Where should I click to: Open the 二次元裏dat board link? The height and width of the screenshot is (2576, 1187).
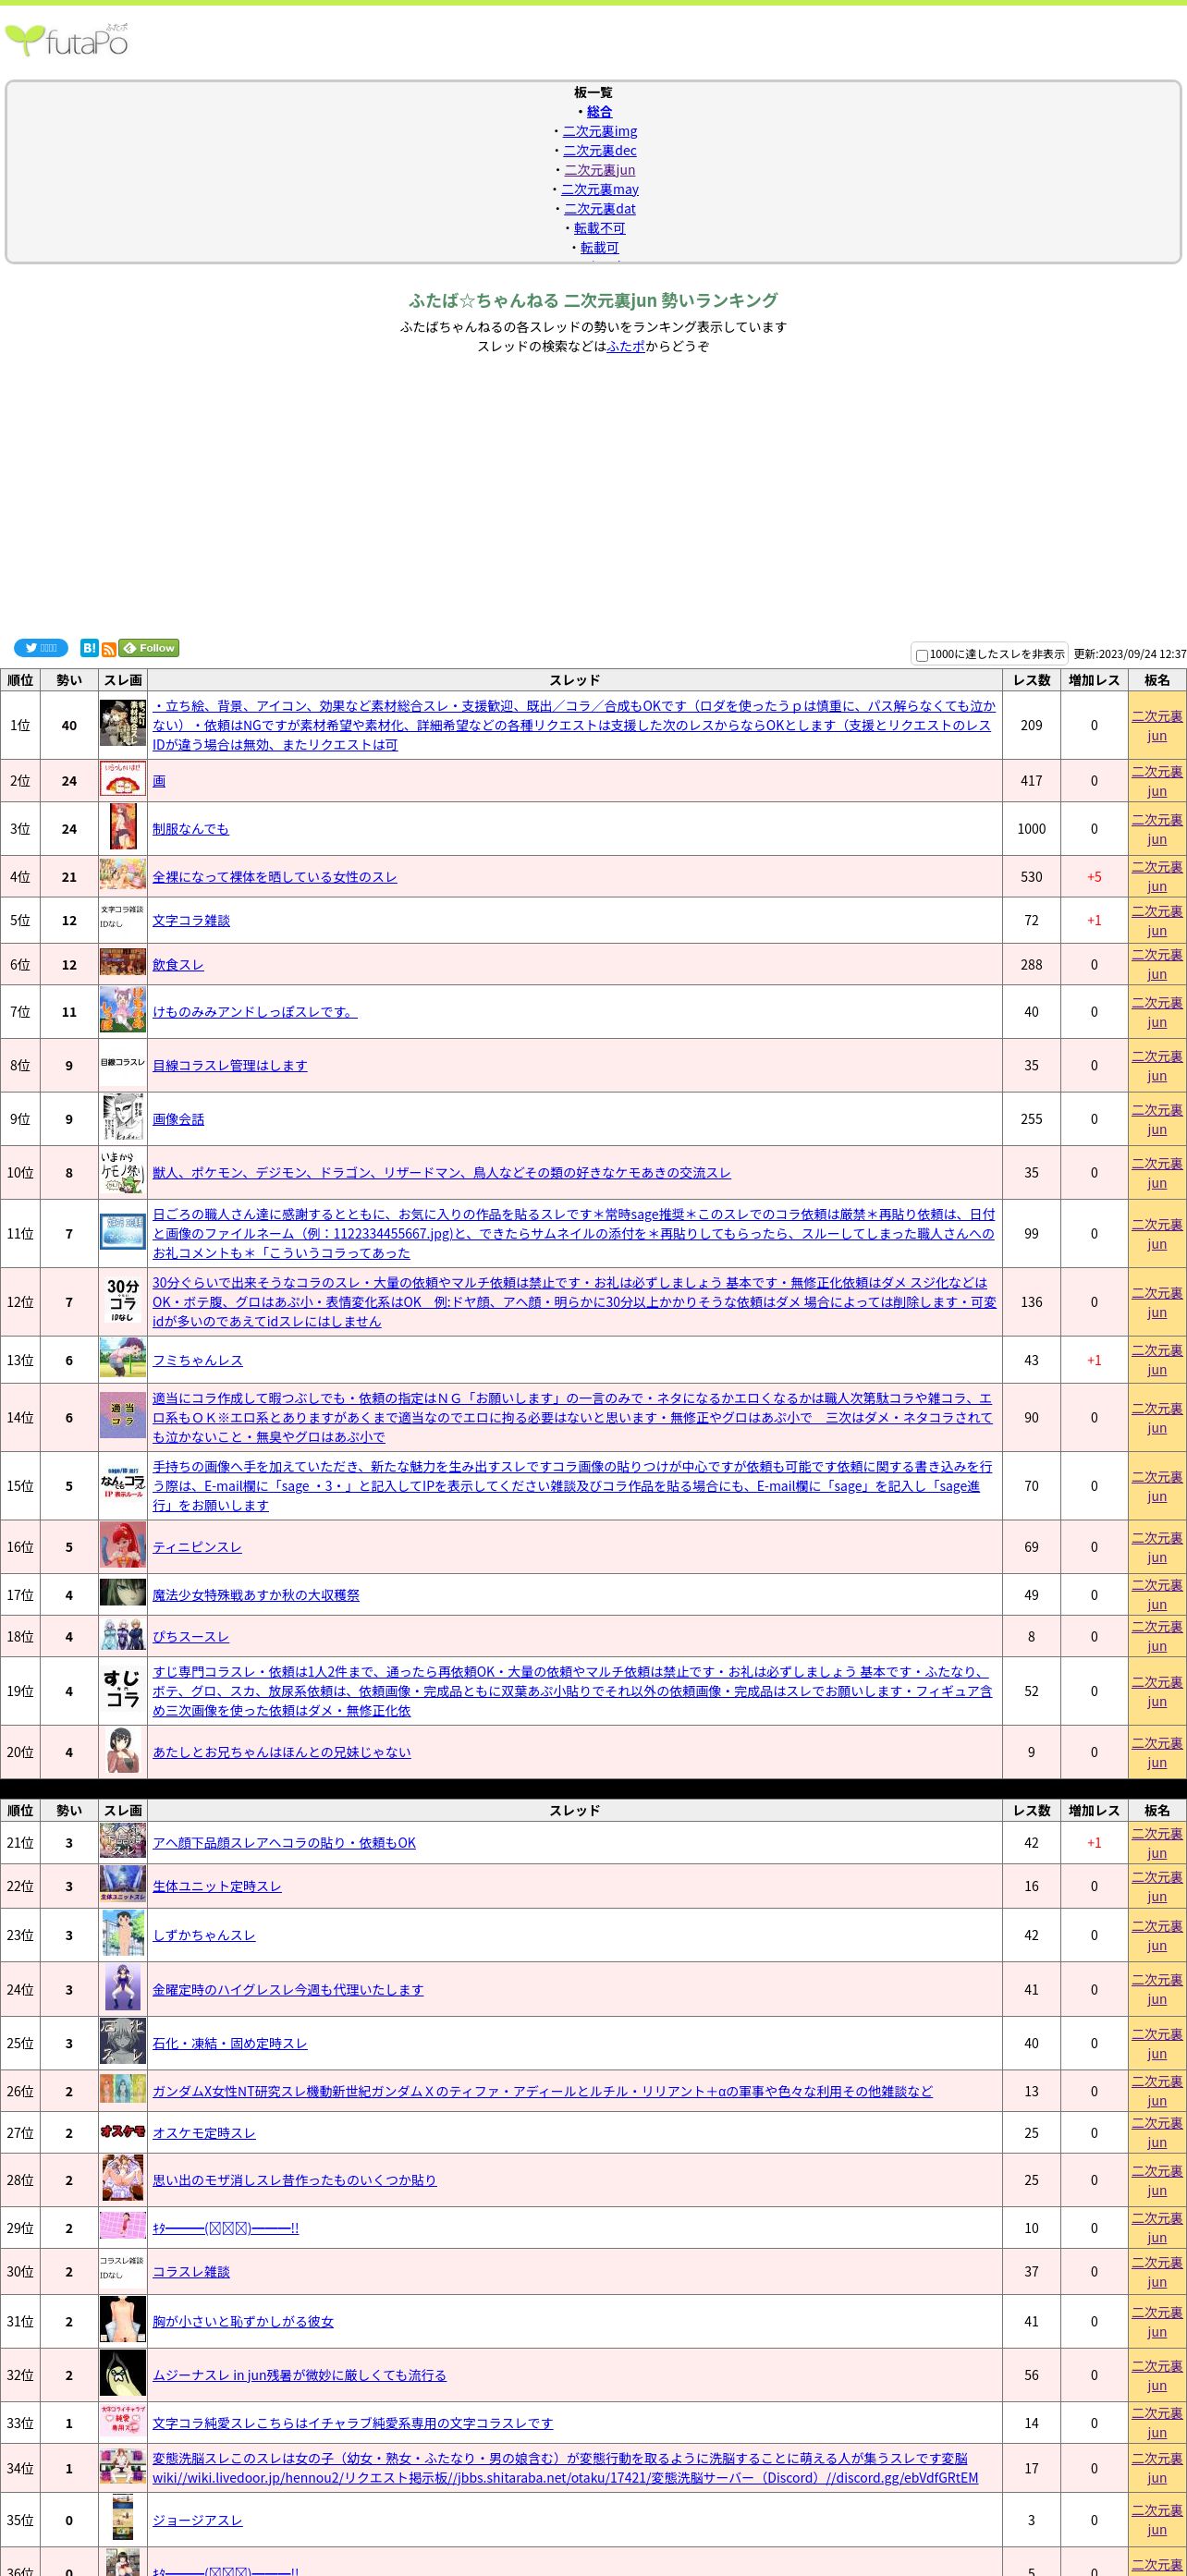click(x=599, y=208)
